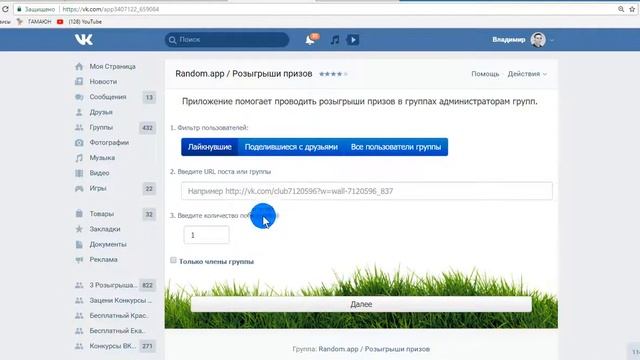Select the Поделившиеся с друзьями filter tab
The image size is (640, 360).
(x=291, y=147)
